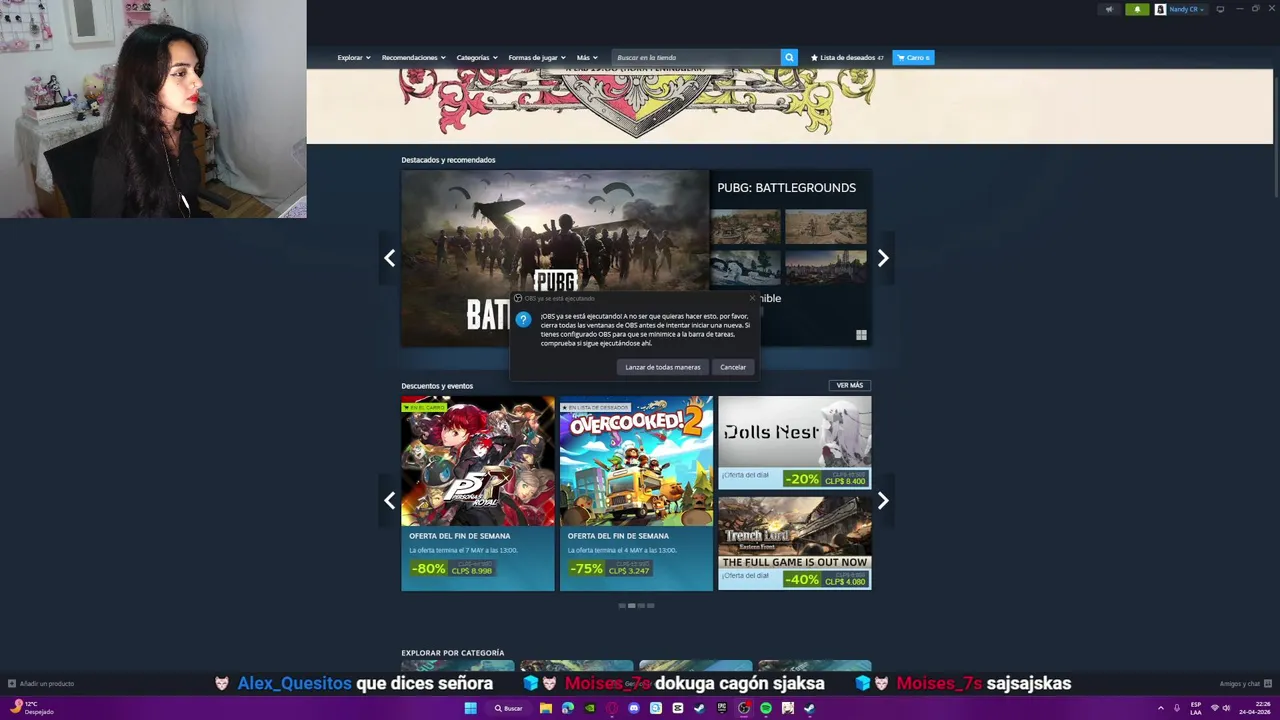Open Microsoft Edge from taskbar
This screenshot has width=1280, height=720.
(568, 708)
